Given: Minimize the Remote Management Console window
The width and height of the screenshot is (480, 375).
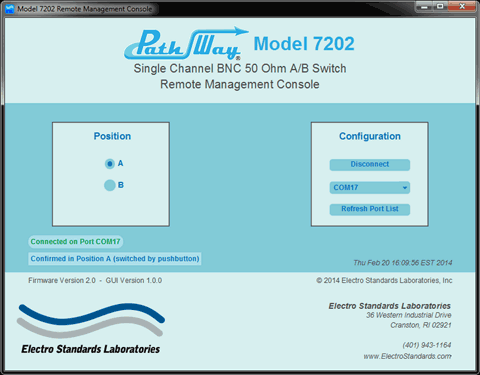Looking at the screenshot, I should tap(424, 6).
